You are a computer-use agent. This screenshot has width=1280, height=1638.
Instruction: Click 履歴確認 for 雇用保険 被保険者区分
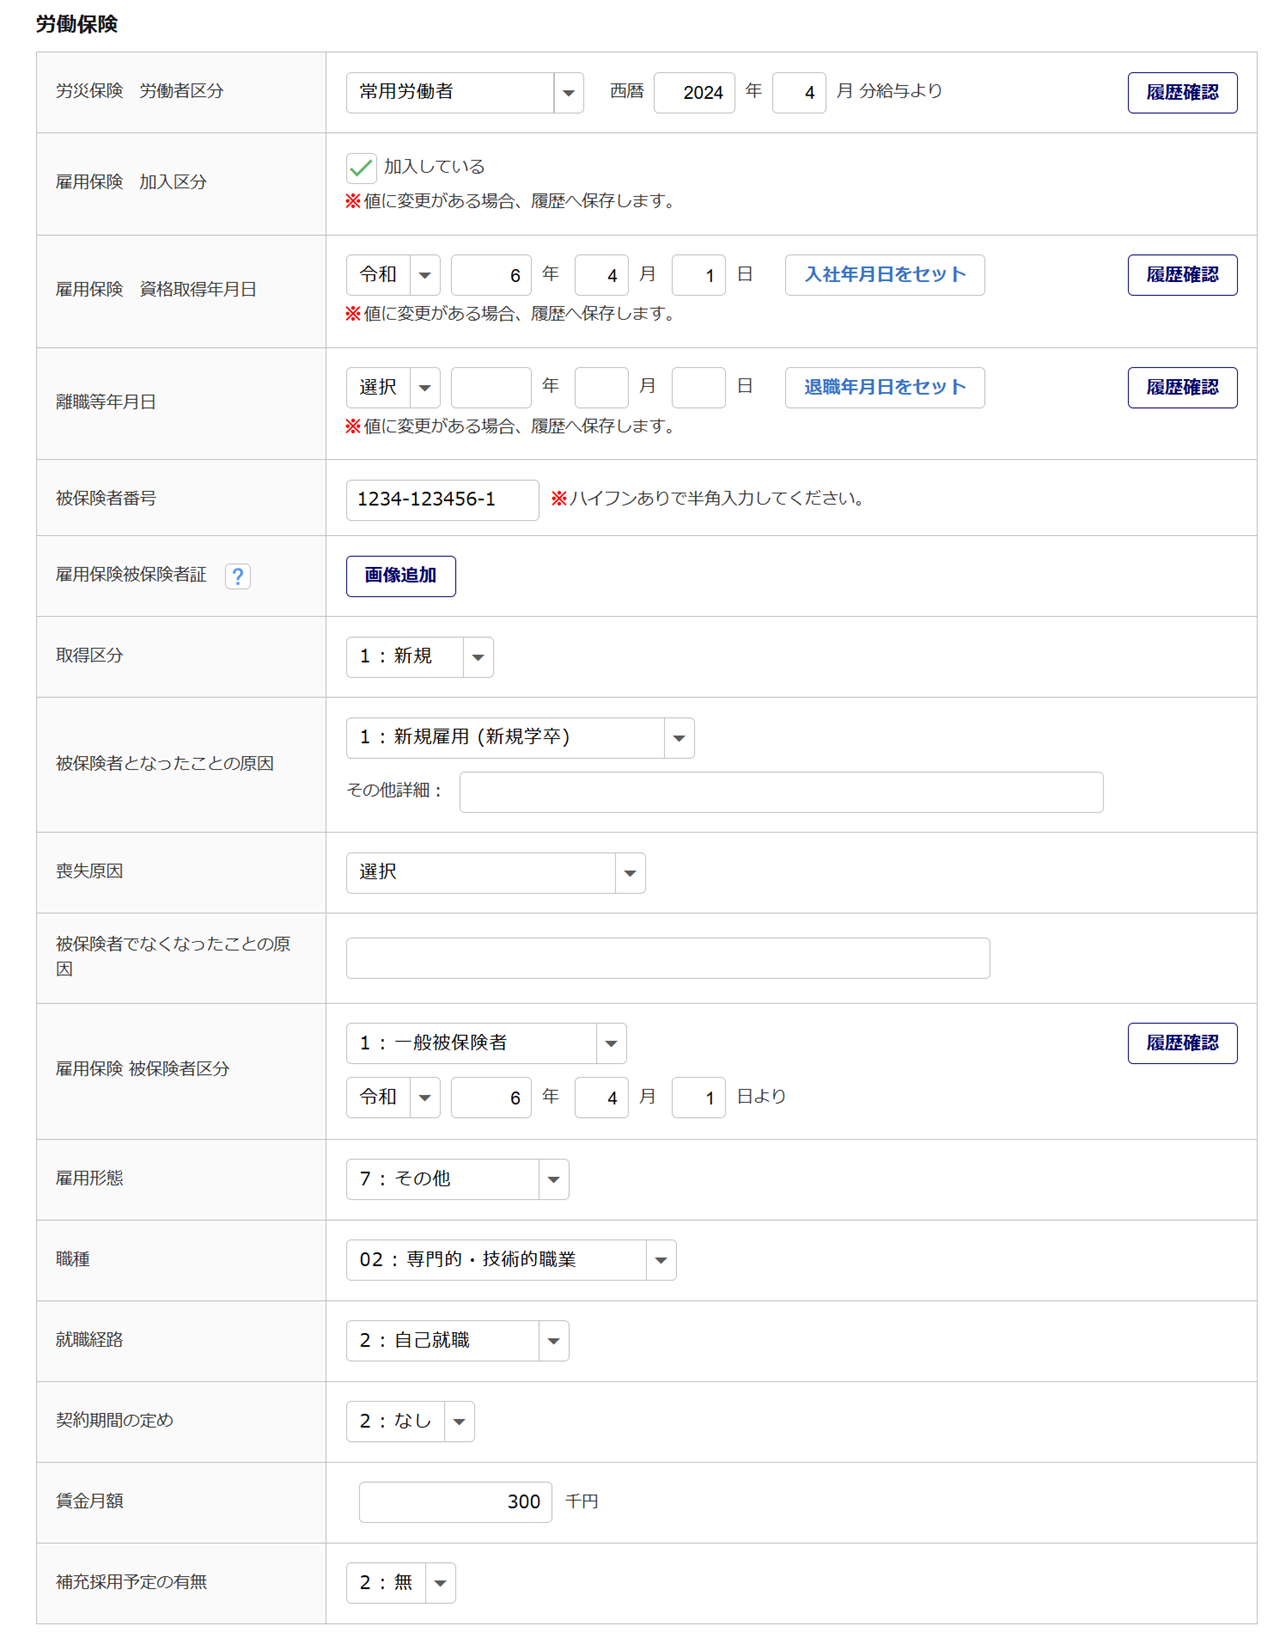(x=1181, y=1044)
